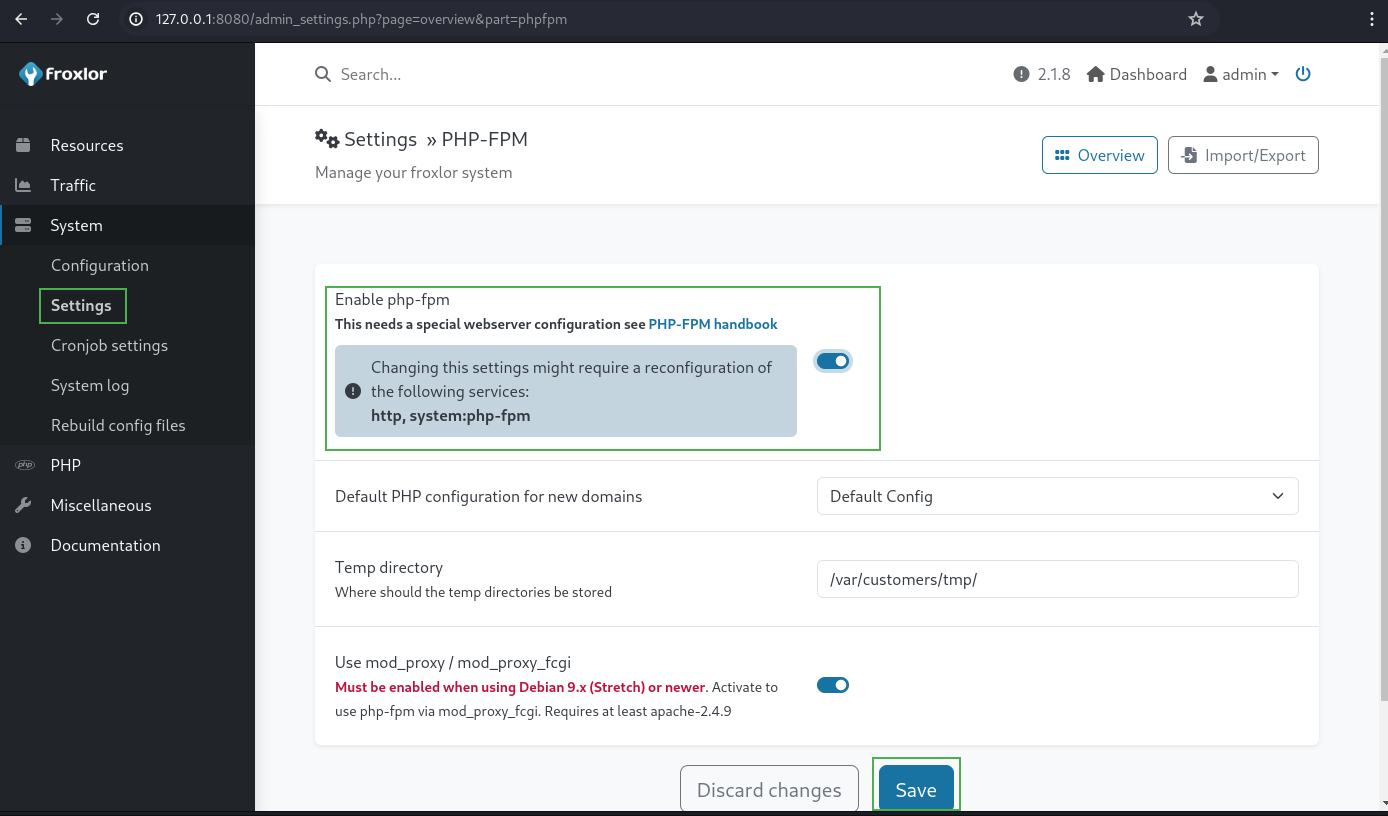Open System log in sidebar
This screenshot has width=1388, height=816.
point(90,385)
